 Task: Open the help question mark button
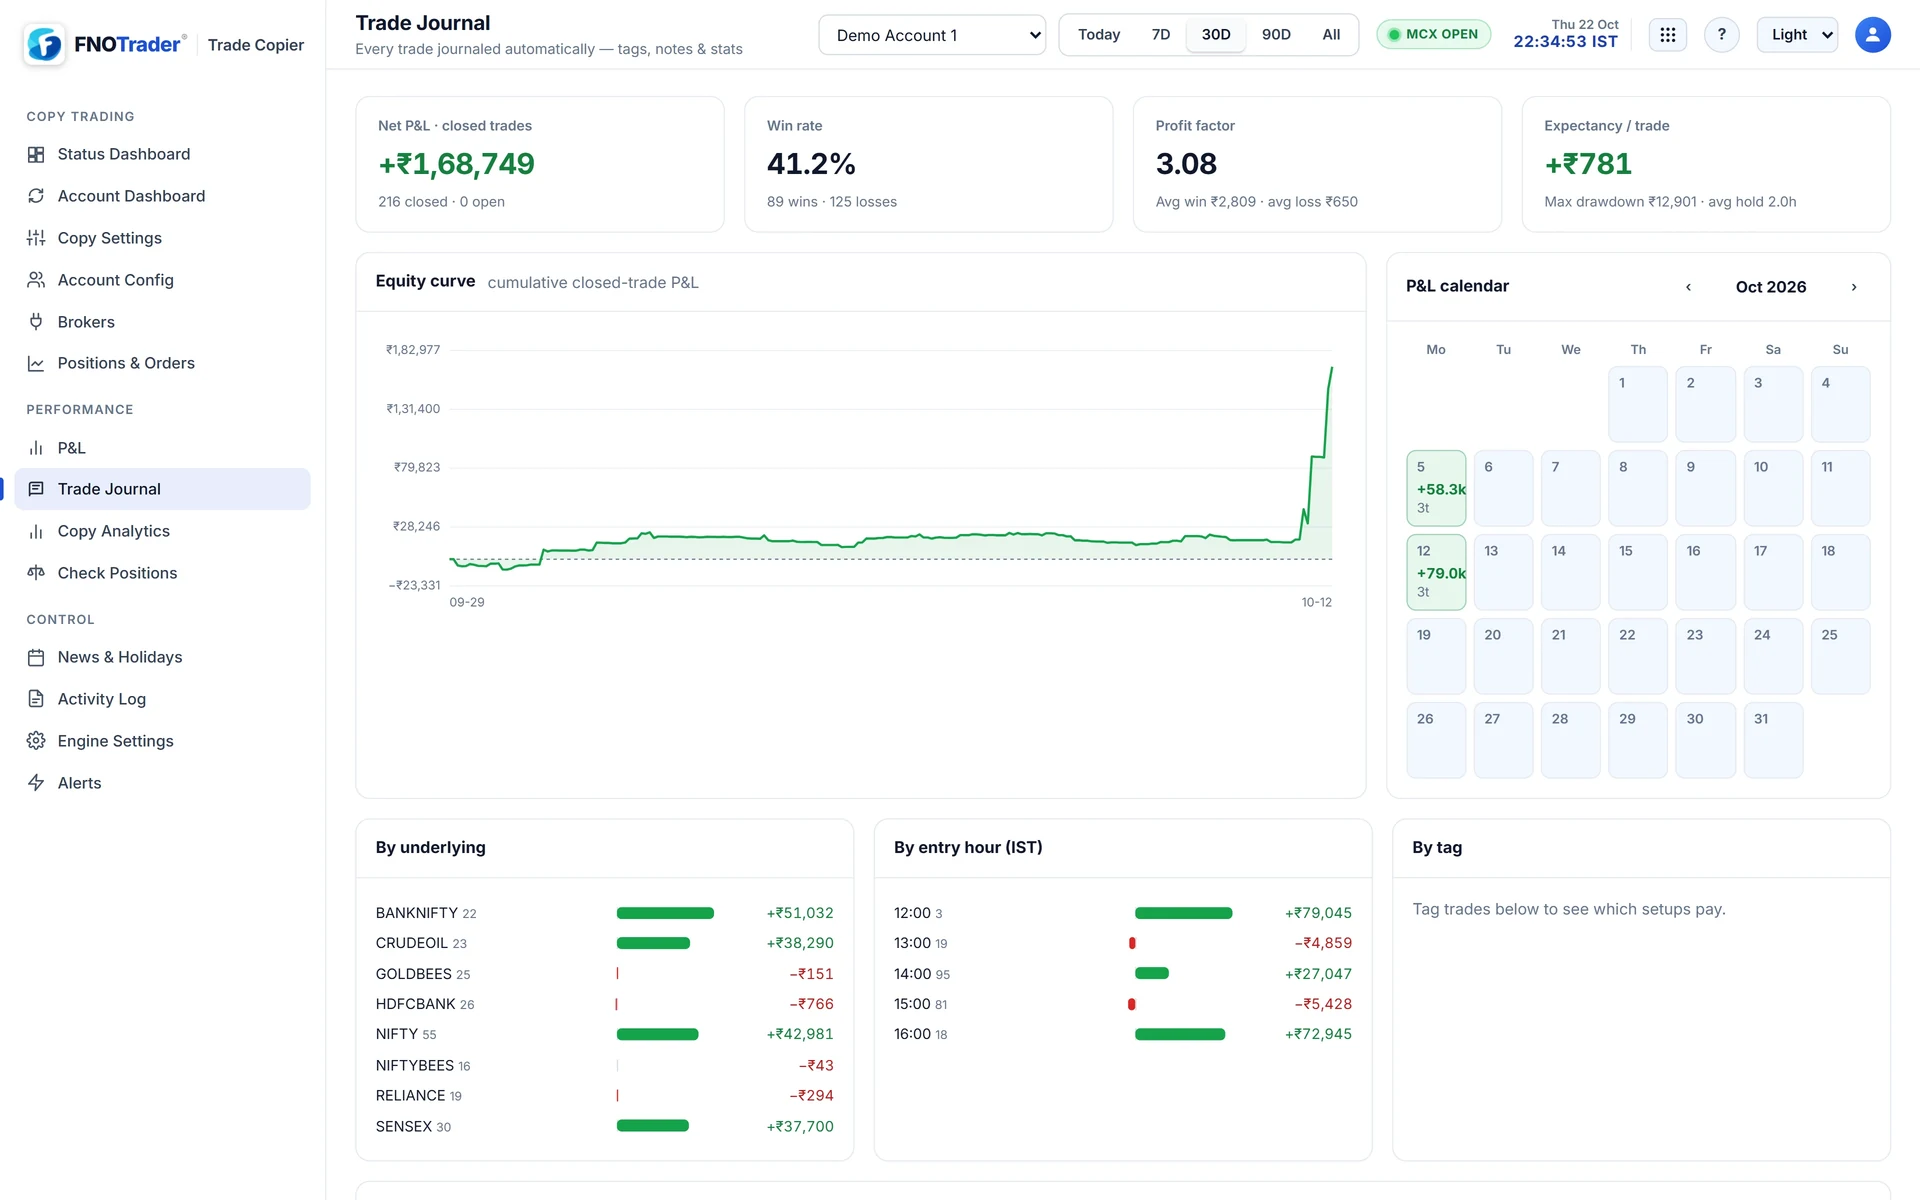1721,35
